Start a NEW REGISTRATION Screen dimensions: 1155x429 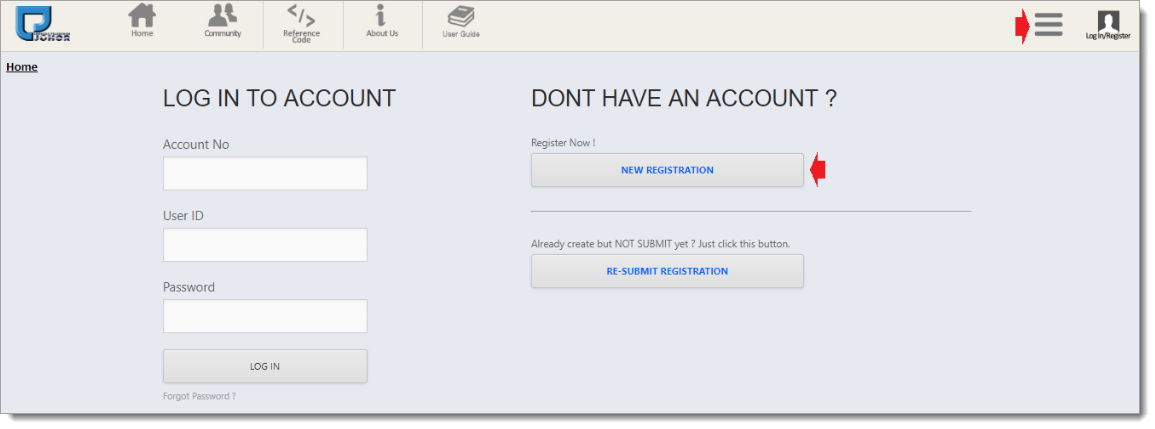(x=667, y=170)
